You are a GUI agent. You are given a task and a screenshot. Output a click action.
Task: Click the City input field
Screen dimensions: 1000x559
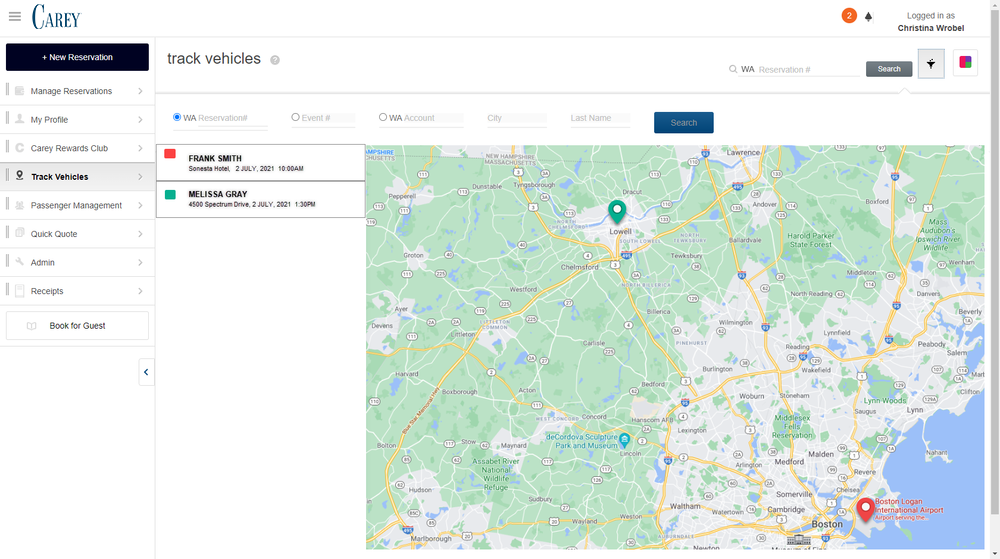tap(516, 118)
